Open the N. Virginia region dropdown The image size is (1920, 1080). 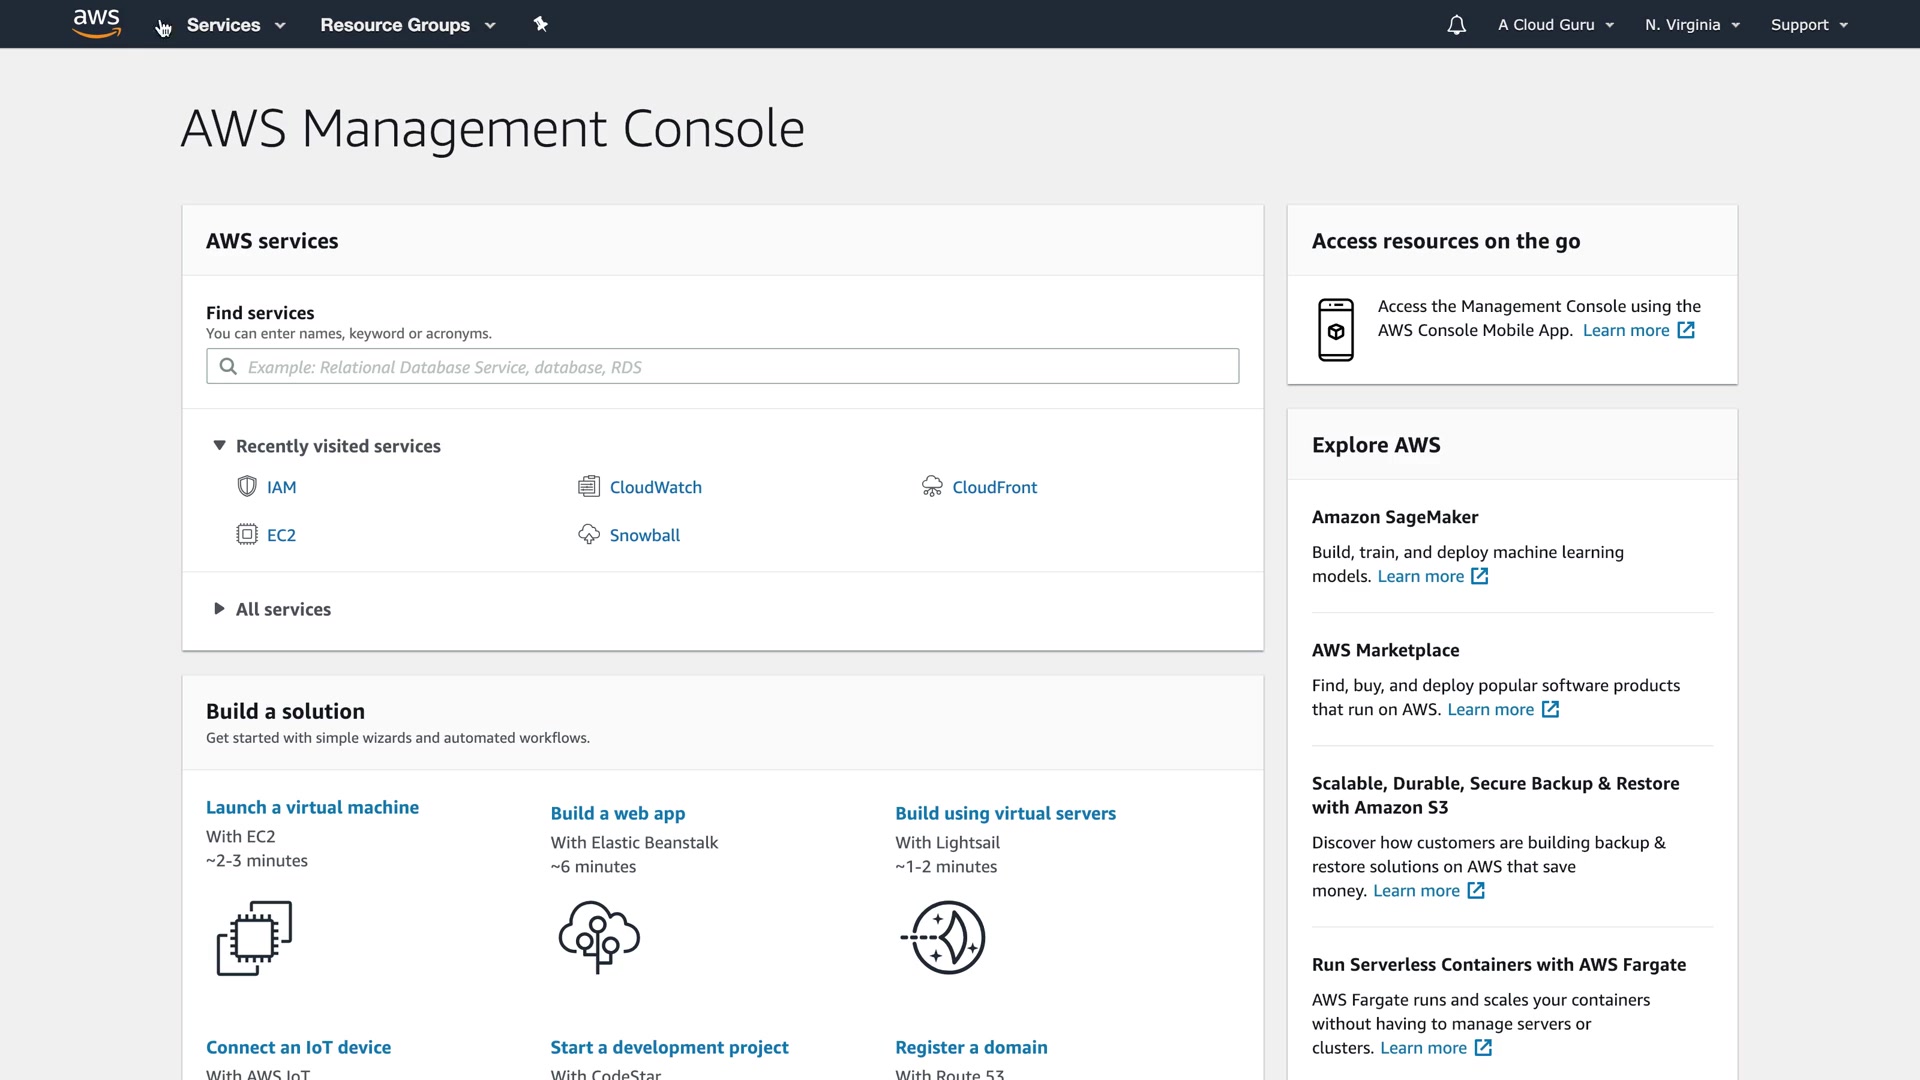[x=1692, y=25]
